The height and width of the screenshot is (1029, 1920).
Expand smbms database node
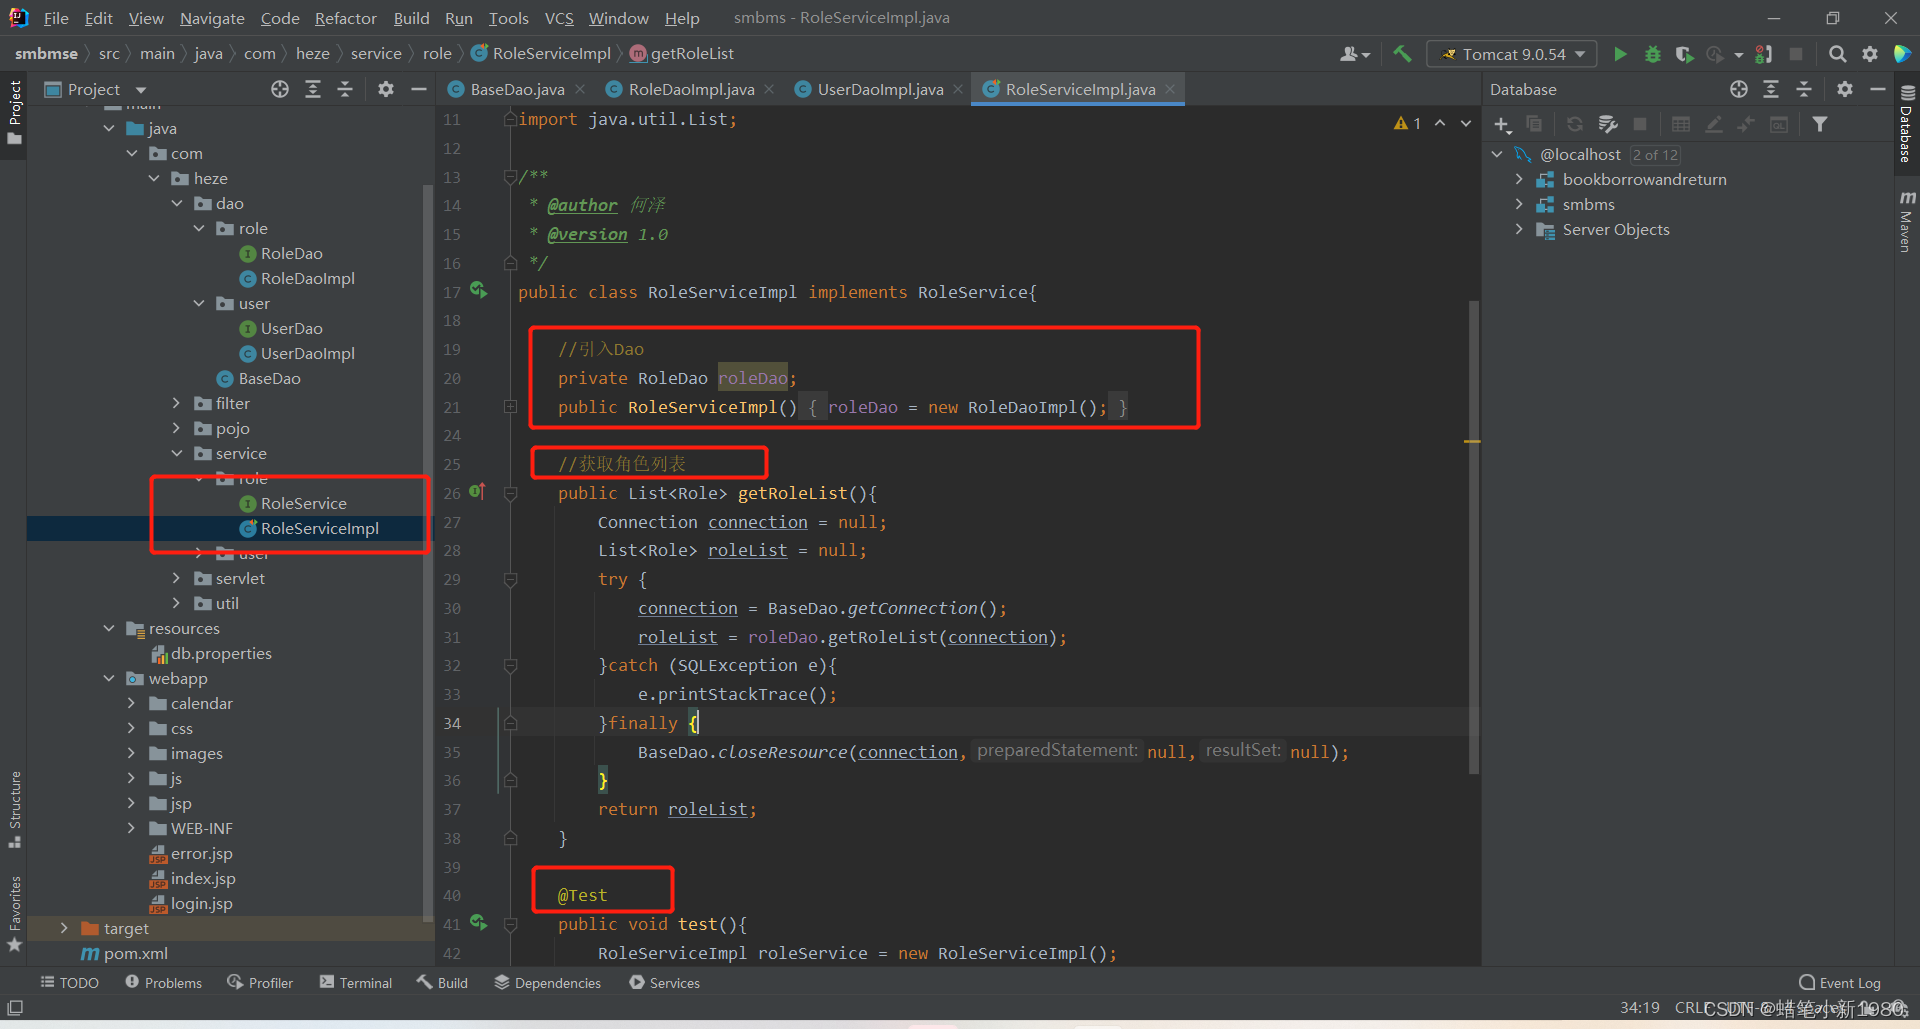click(x=1519, y=204)
